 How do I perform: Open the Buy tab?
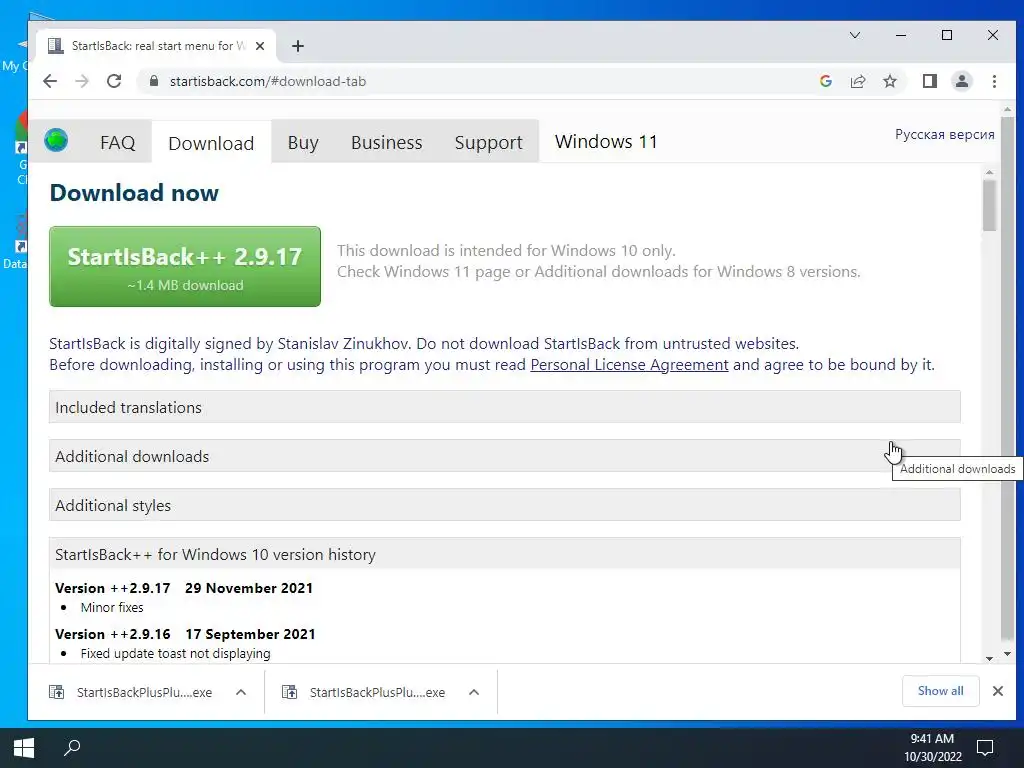click(303, 142)
